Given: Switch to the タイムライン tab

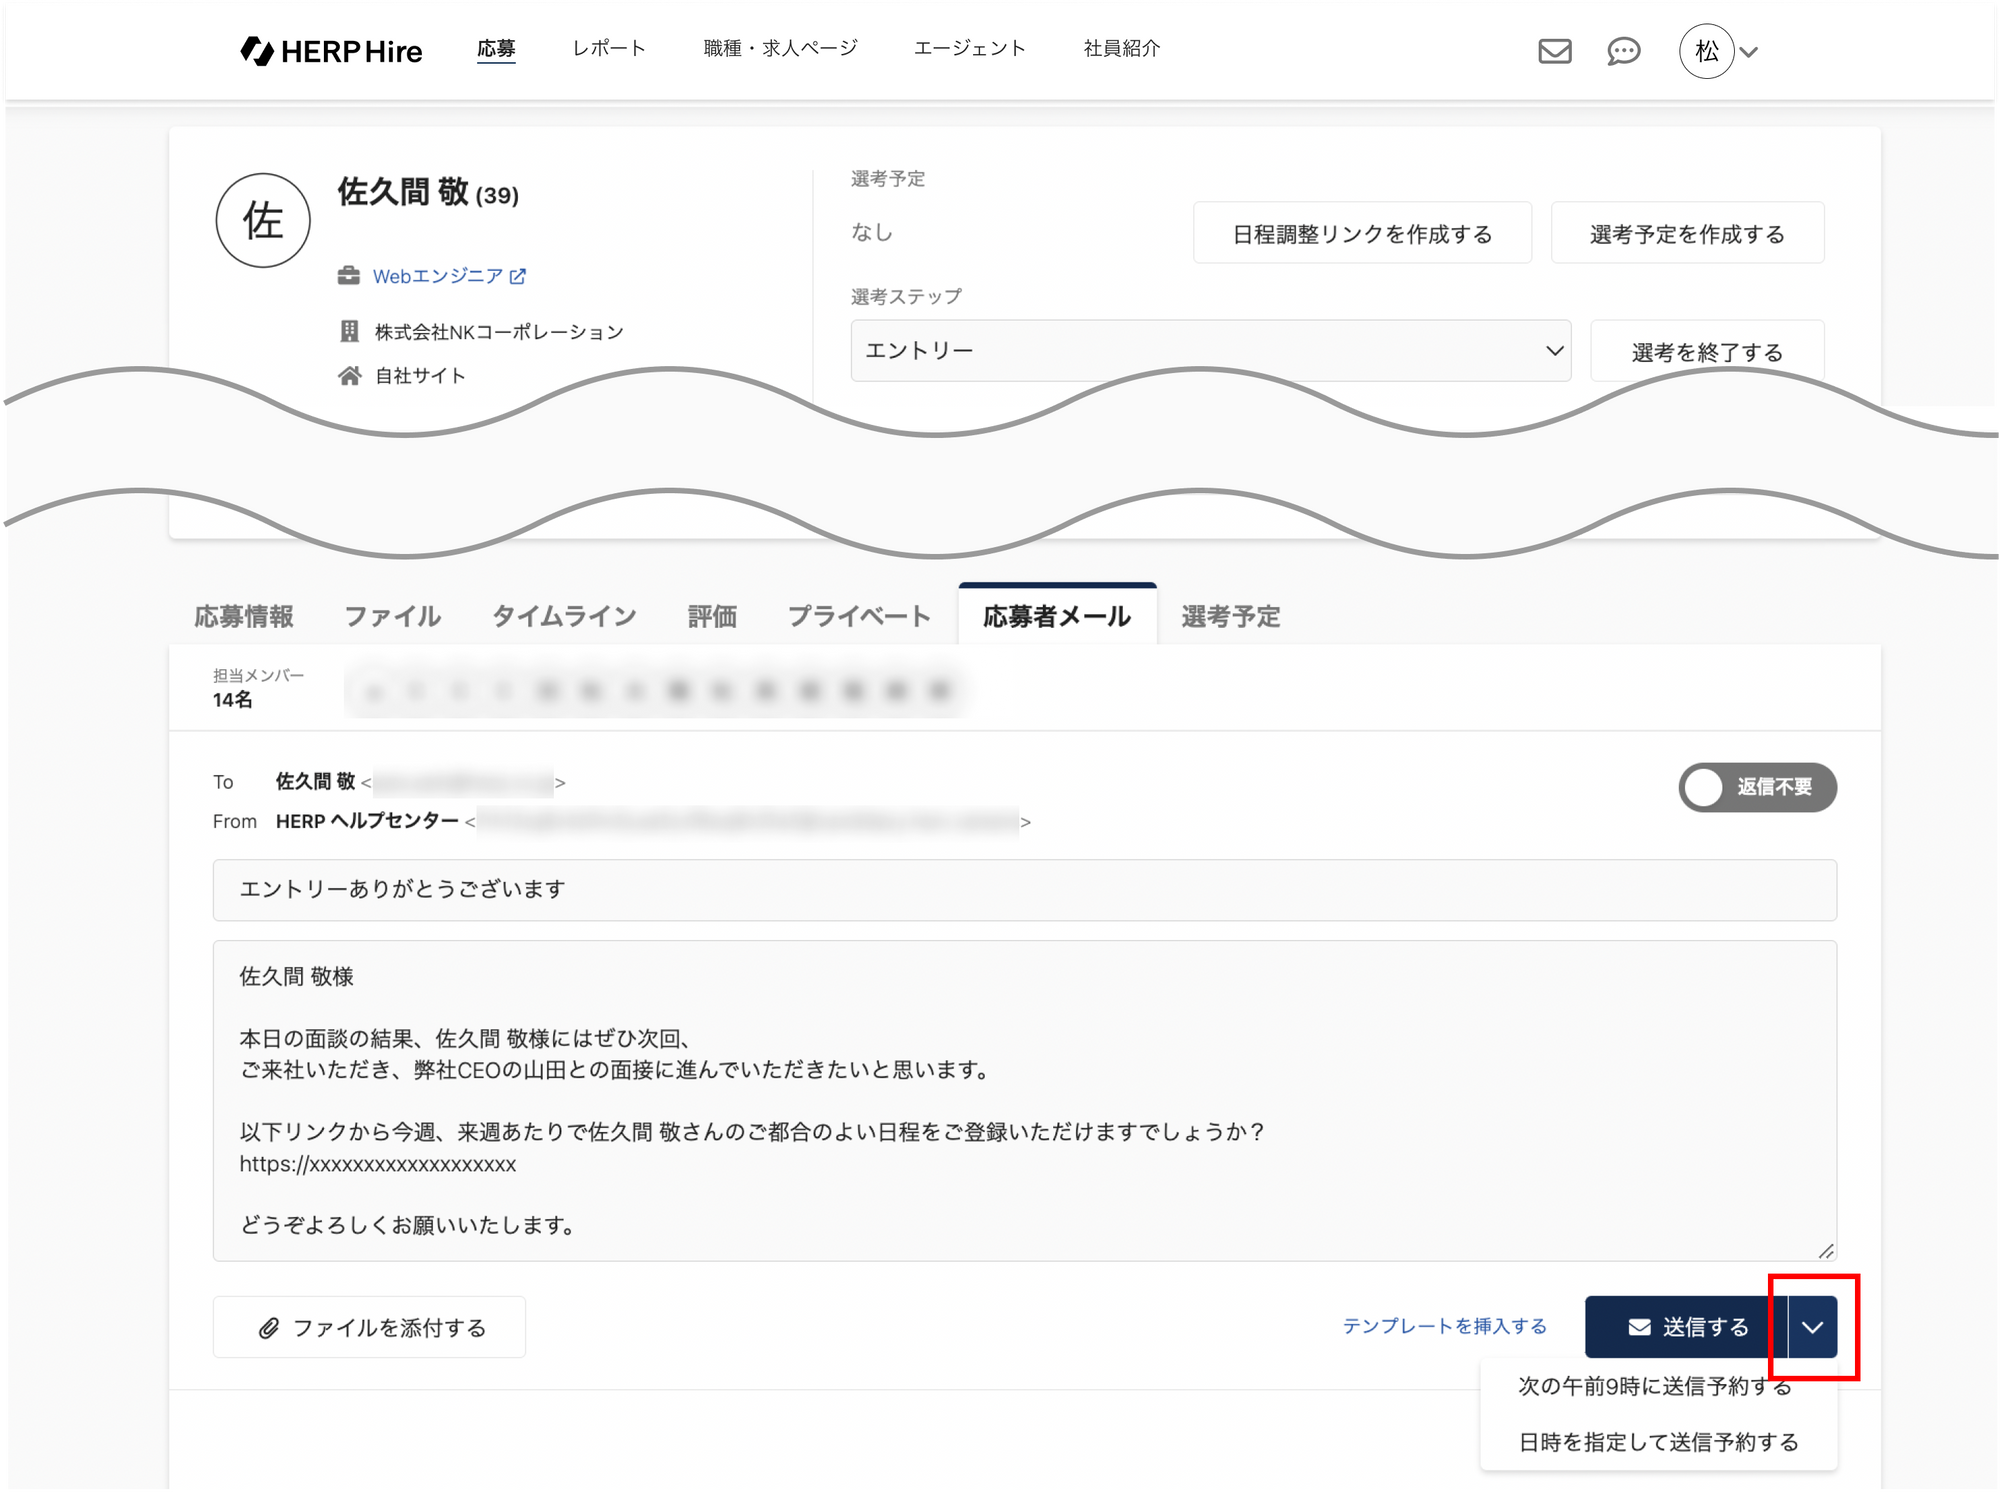Looking at the screenshot, I should 564,616.
